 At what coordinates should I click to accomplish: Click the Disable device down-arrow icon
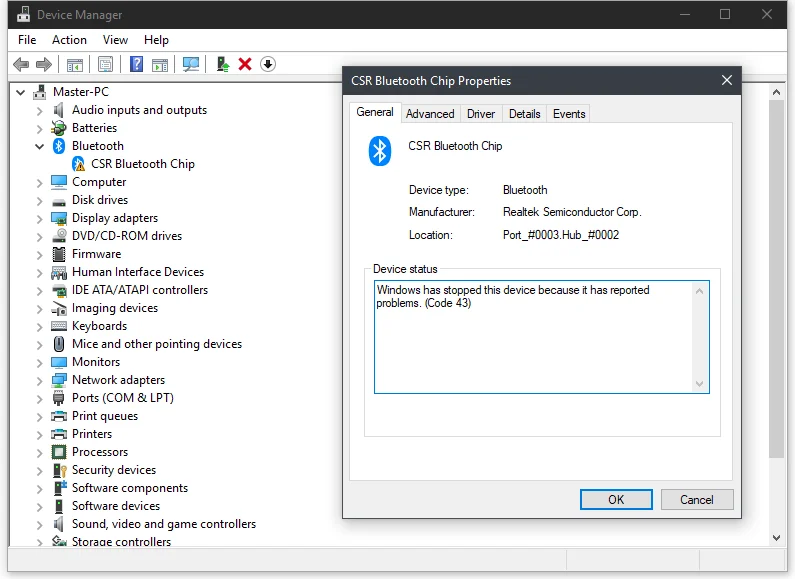268,64
